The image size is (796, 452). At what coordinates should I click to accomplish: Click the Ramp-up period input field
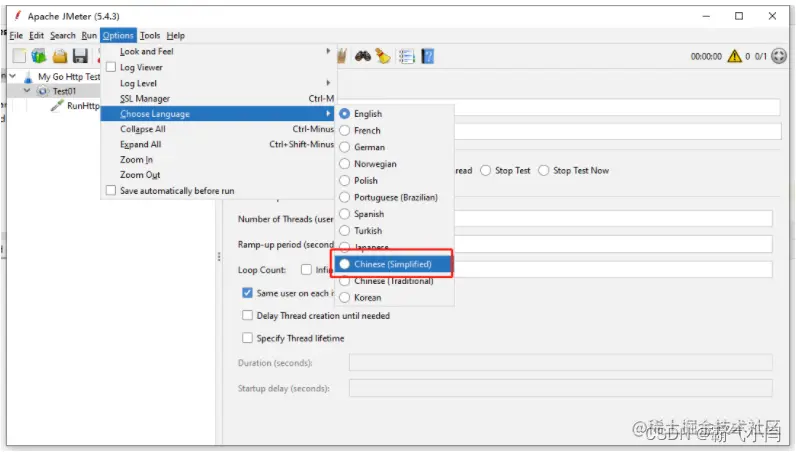coord(613,244)
